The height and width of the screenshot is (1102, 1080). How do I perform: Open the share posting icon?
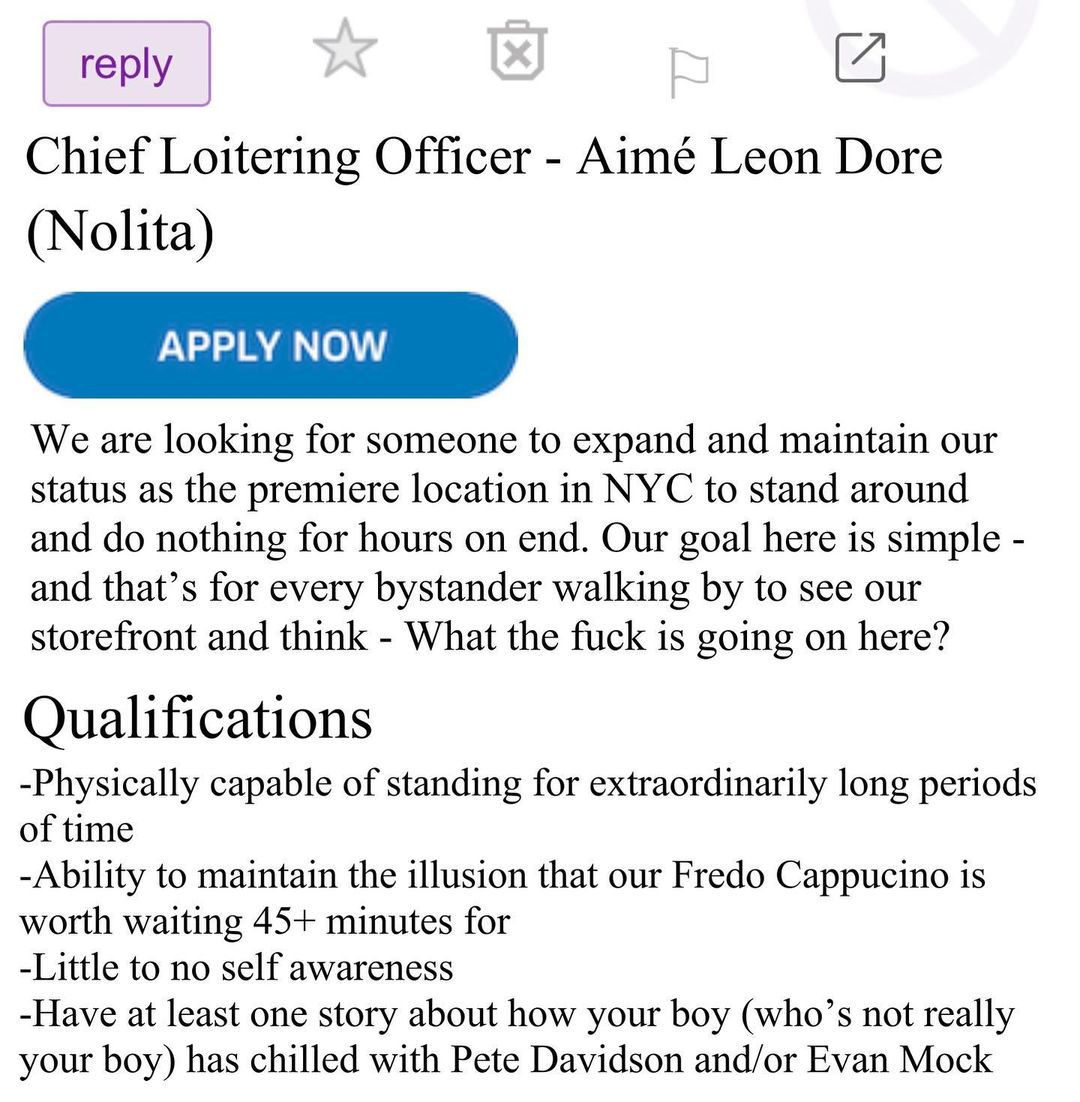(x=860, y=57)
